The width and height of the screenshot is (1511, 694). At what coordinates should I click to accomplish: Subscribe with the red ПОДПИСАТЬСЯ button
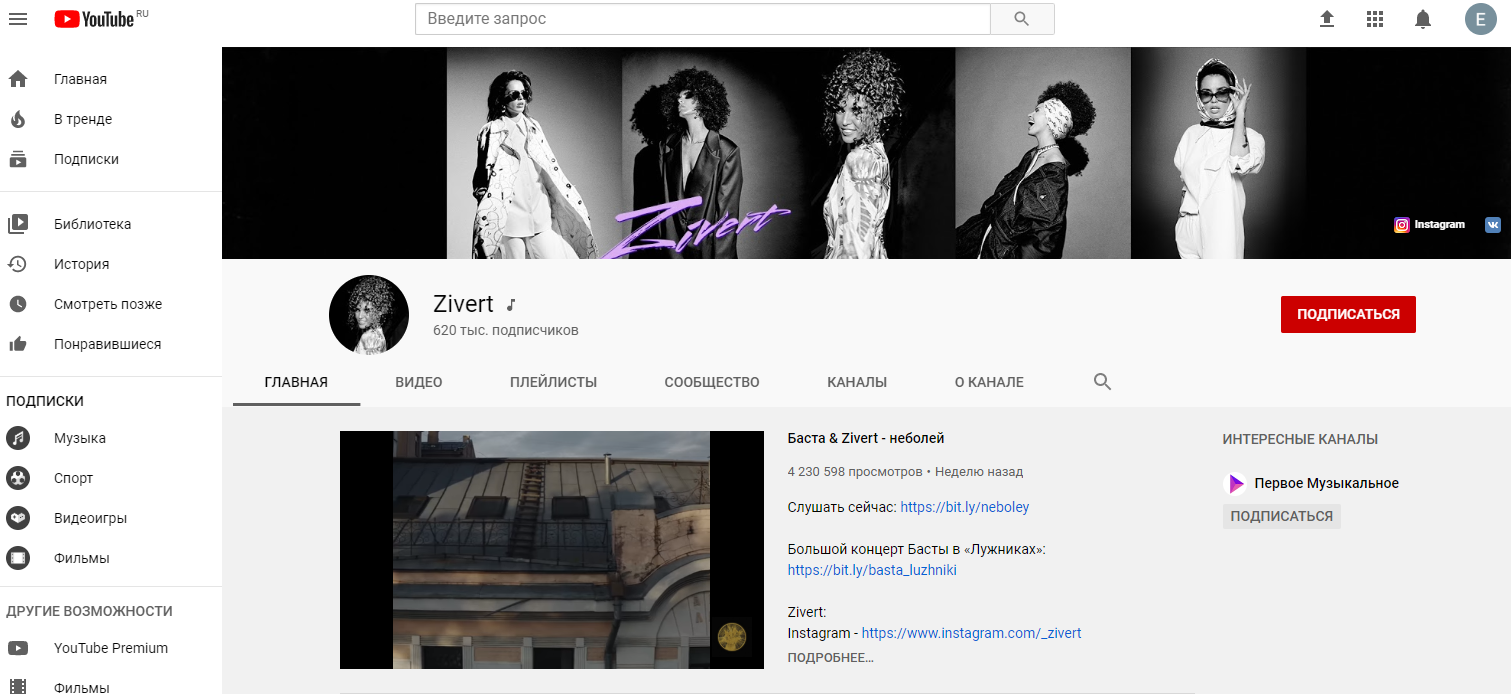[1348, 314]
